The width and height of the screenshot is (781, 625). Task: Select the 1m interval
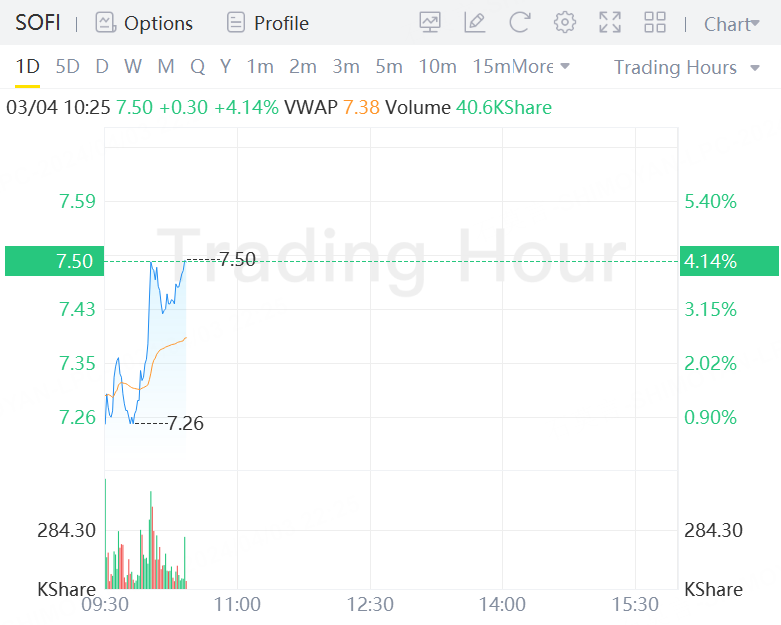[x=260, y=66]
